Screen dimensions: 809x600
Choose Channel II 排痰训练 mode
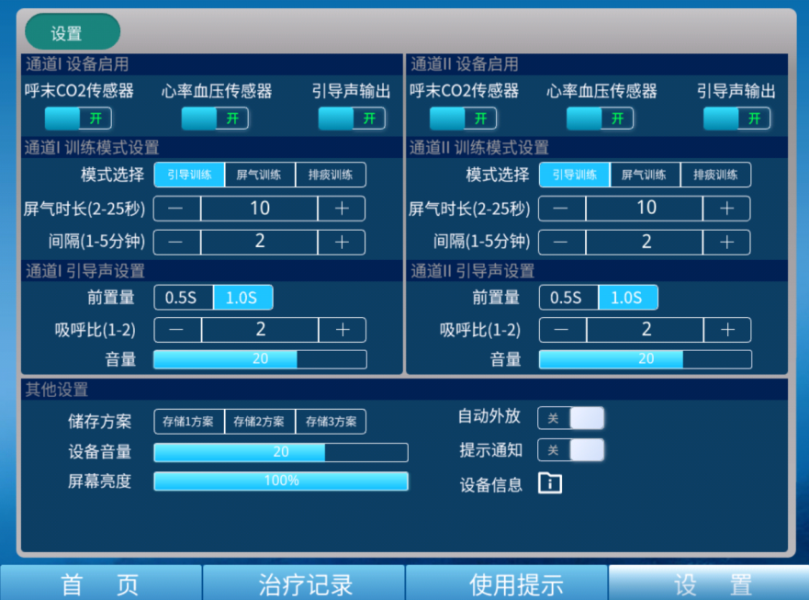tap(715, 175)
